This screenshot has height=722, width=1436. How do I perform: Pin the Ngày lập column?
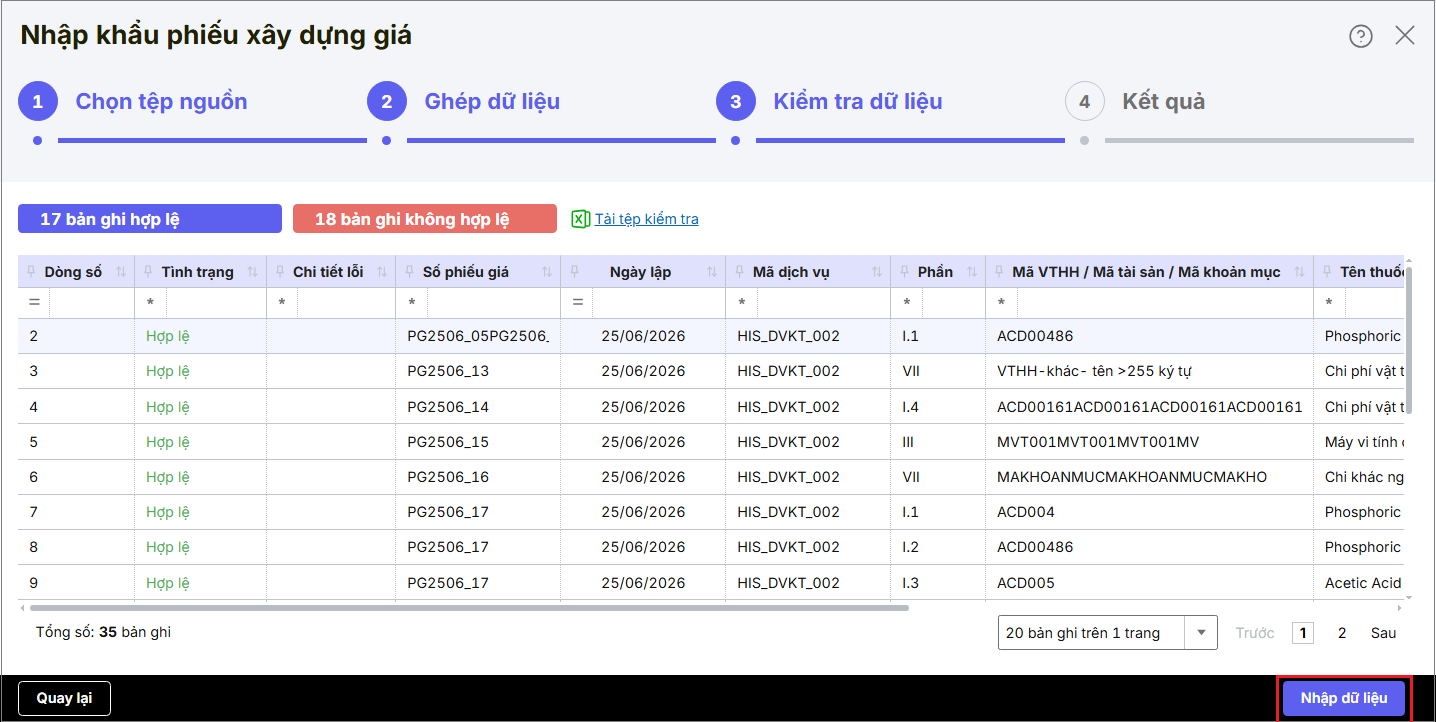(x=574, y=272)
